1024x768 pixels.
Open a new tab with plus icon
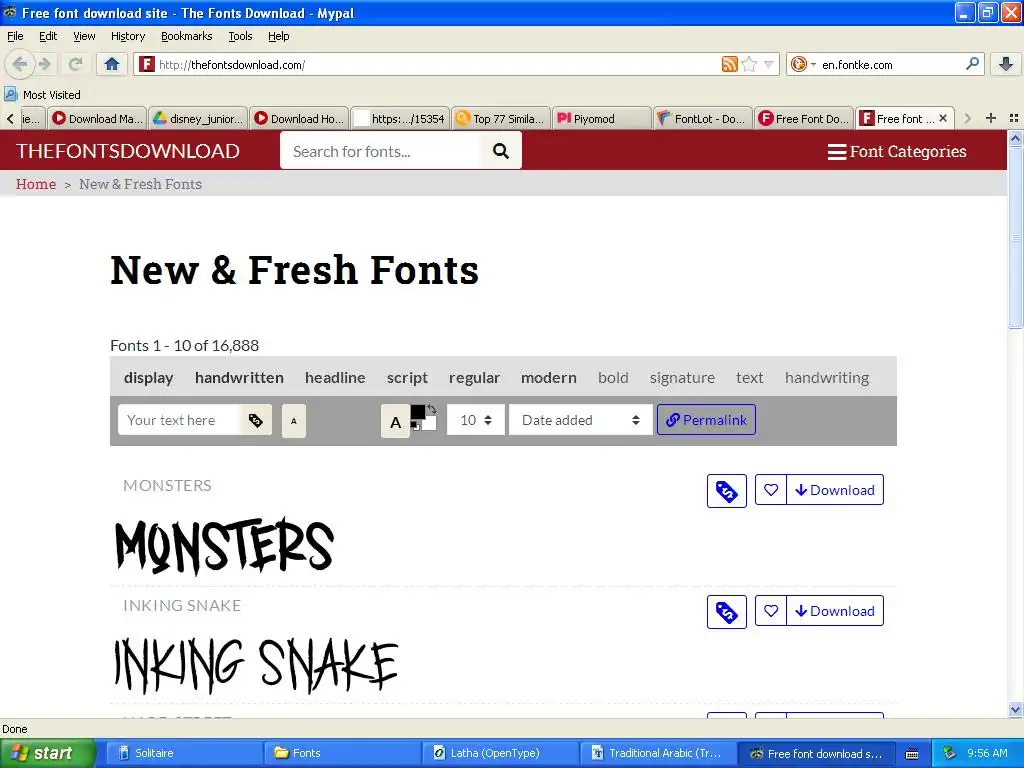[x=991, y=118]
